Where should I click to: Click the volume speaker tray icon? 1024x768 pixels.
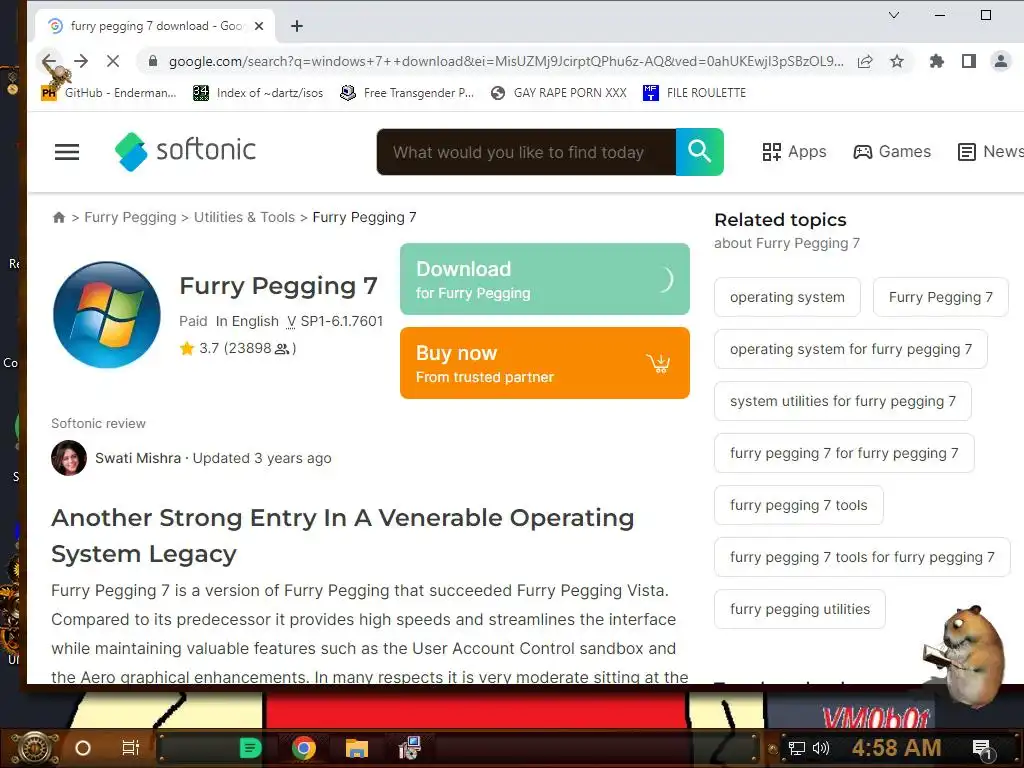tap(821, 748)
